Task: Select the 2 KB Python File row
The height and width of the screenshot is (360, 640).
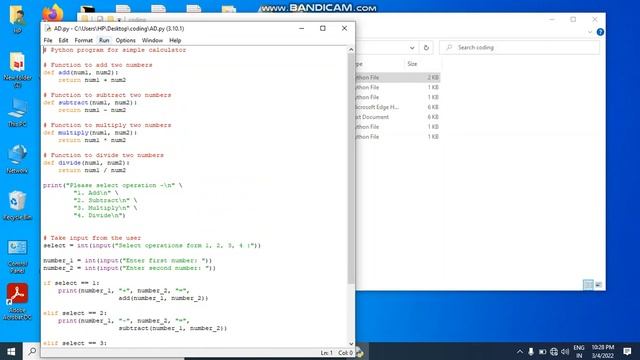Action: tap(398, 78)
